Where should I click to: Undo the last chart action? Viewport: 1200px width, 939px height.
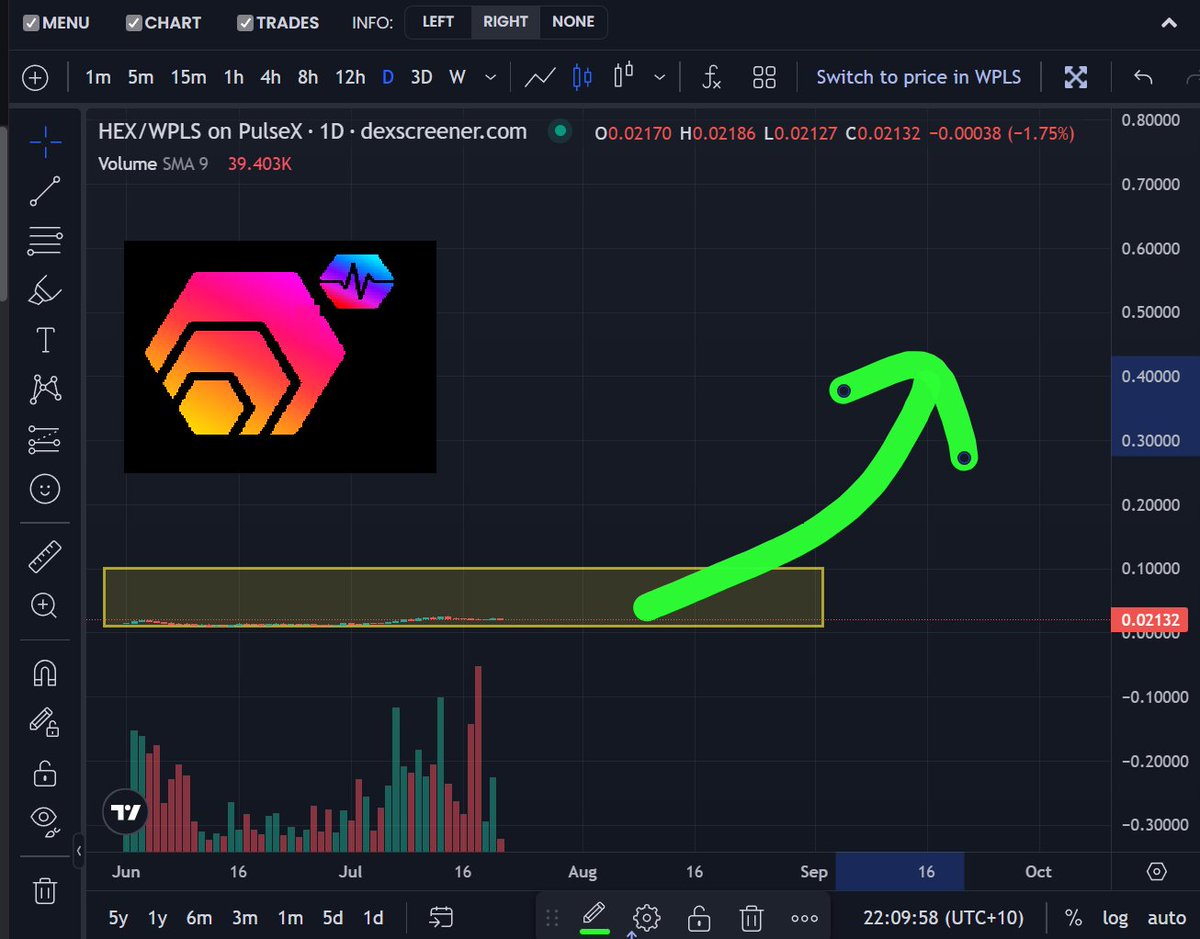pyautogui.click(x=1144, y=77)
